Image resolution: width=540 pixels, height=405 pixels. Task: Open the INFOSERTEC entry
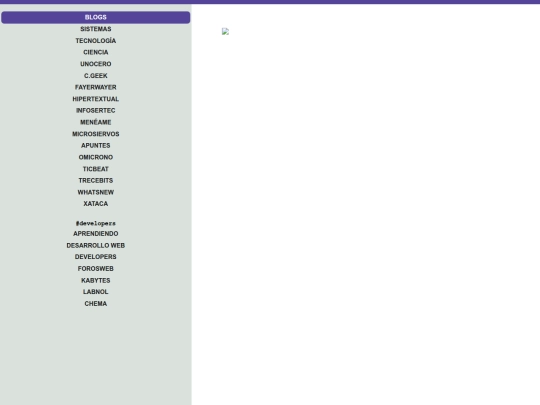(95, 111)
